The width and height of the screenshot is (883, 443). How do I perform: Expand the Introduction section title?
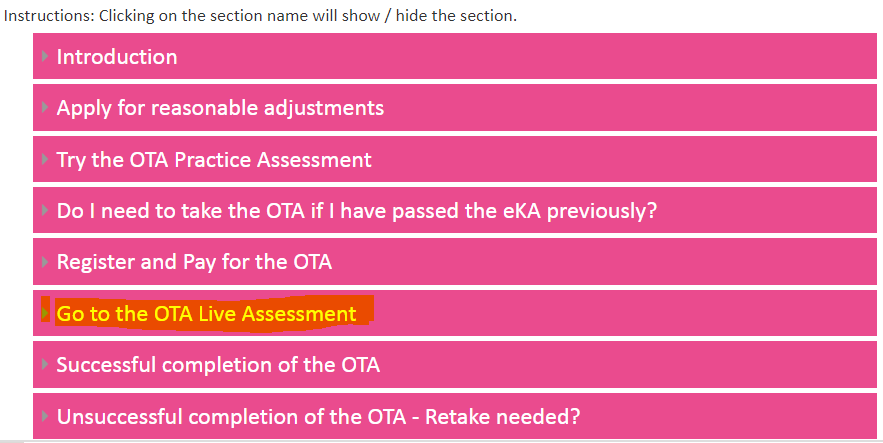pyautogui.click(x=117, y=57)
